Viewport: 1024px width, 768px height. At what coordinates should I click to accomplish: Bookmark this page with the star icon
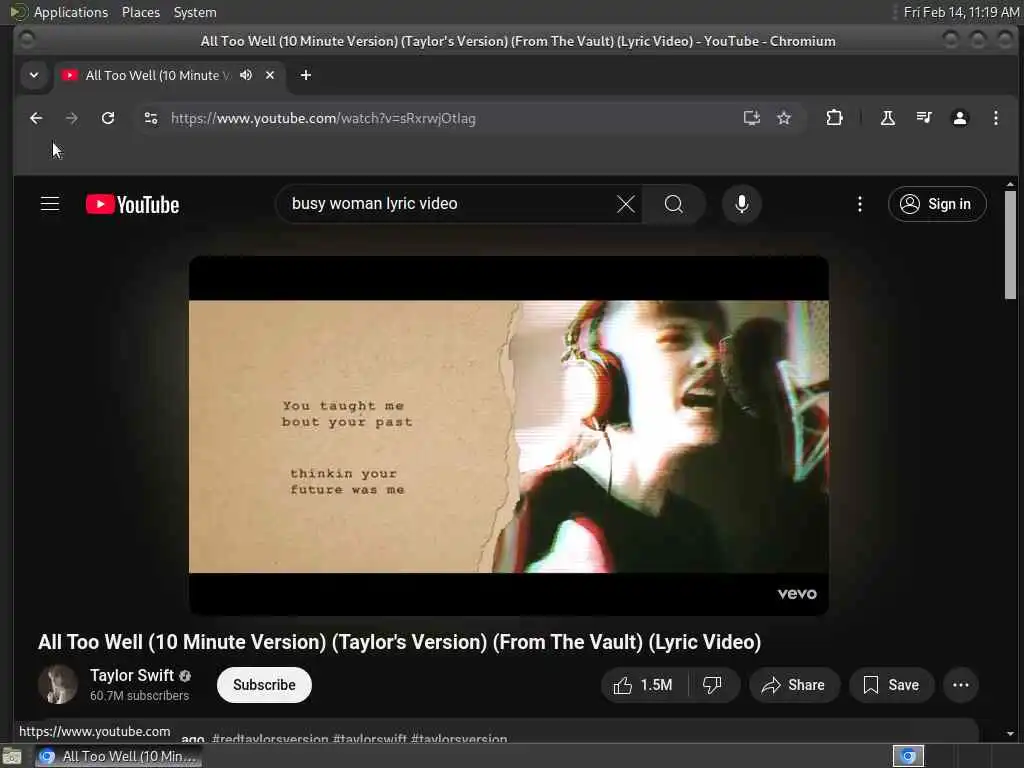784,118
